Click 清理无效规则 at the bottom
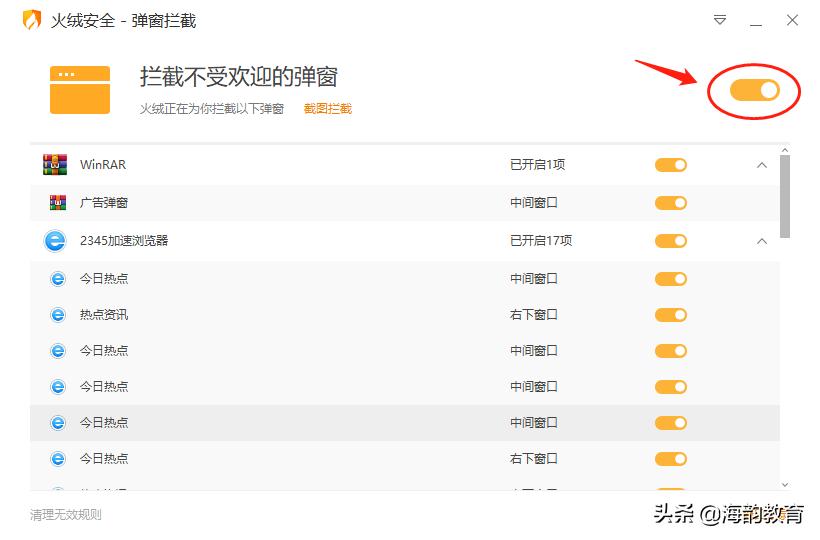Screen dimensions: 820x540 66,515
